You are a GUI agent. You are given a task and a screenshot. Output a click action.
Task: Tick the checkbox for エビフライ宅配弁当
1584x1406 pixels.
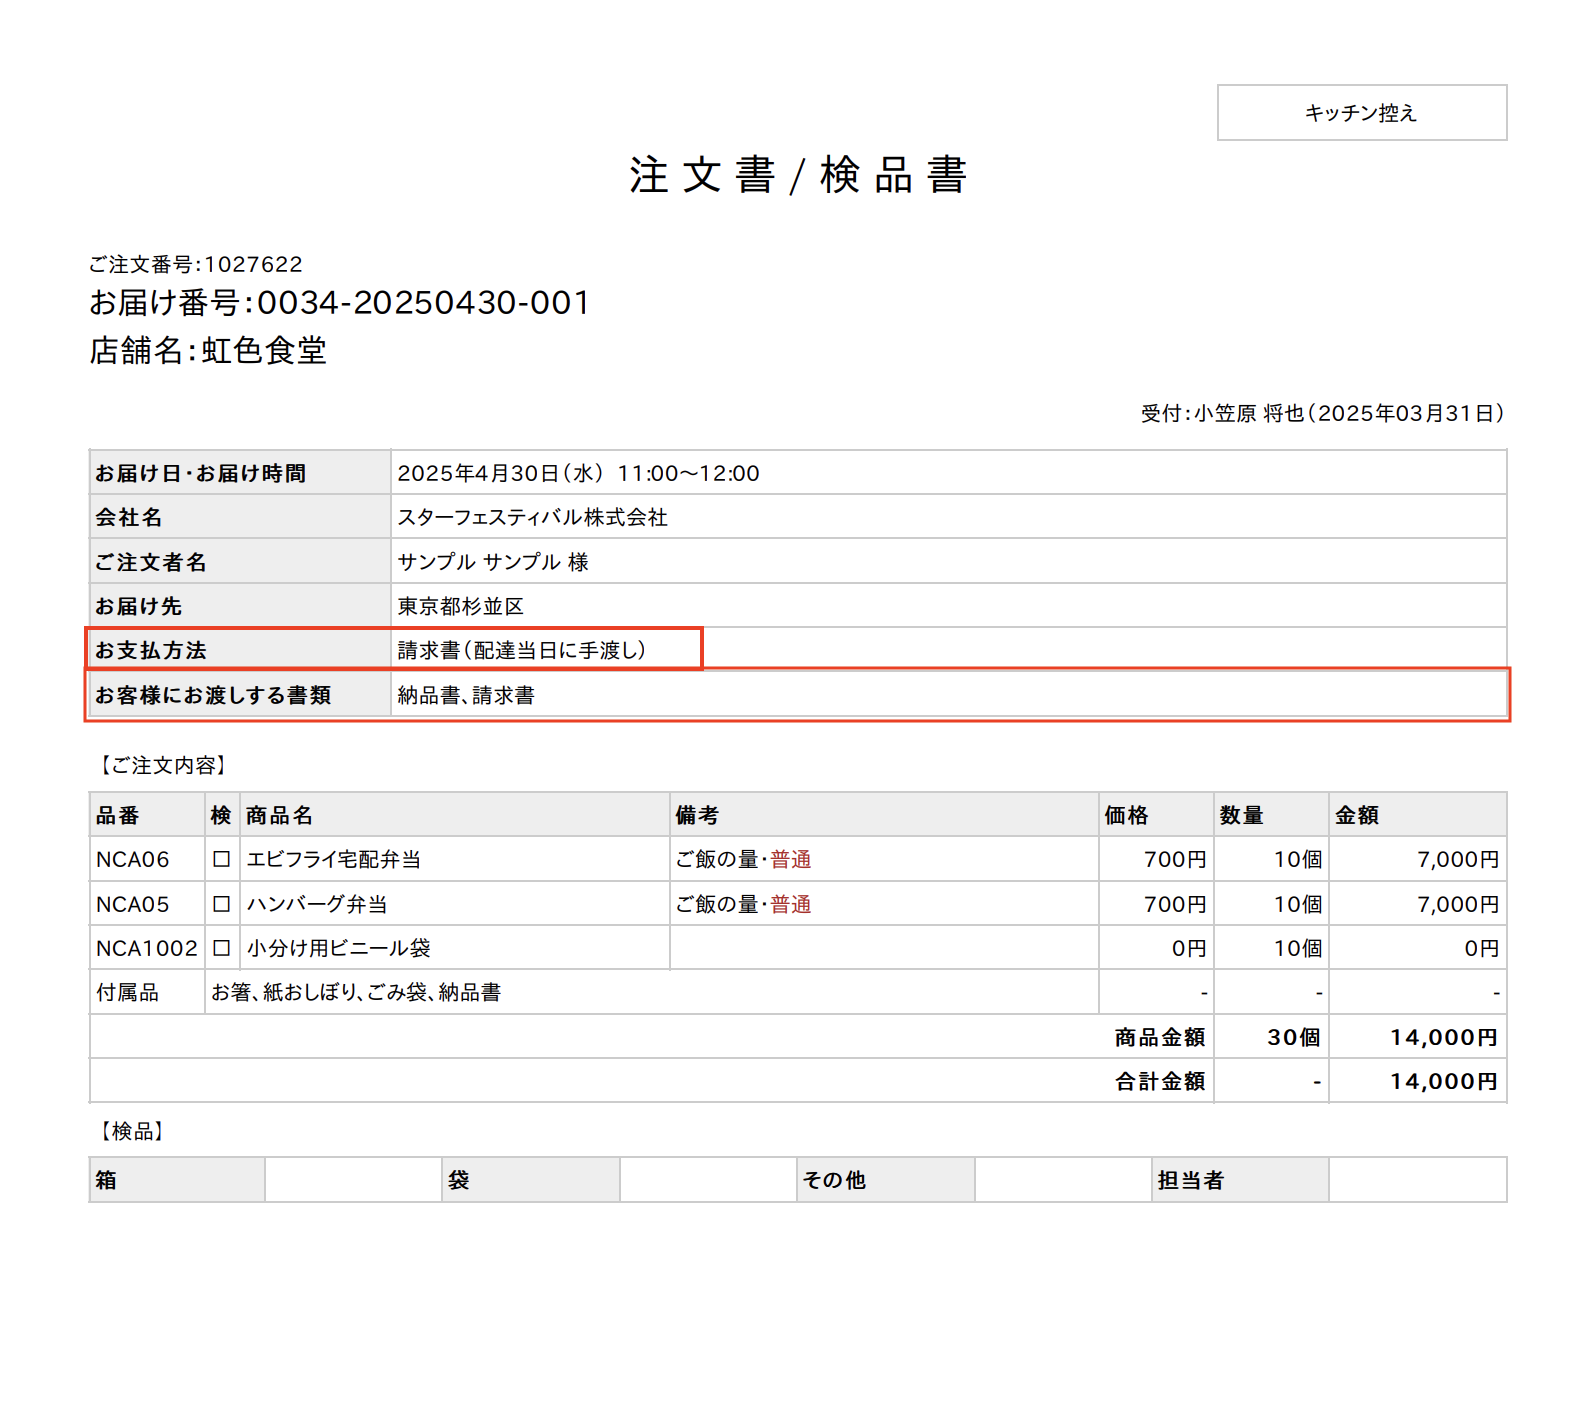point(222,859)
